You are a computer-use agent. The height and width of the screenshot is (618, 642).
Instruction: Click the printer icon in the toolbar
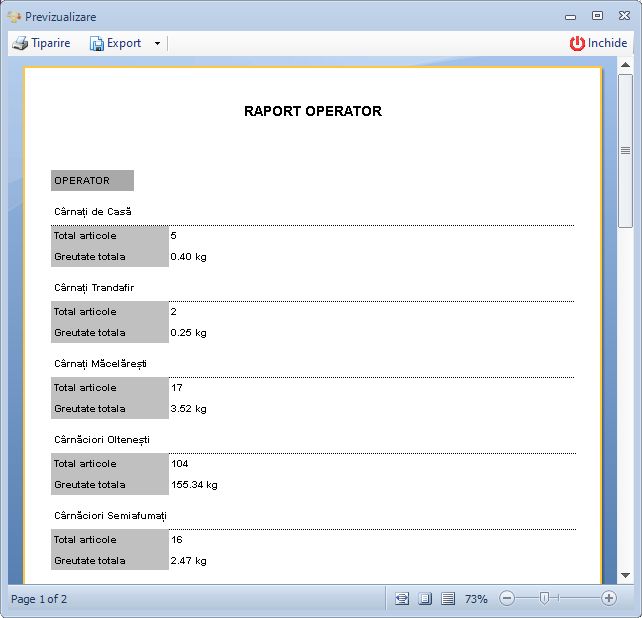(x=20, y=43)
